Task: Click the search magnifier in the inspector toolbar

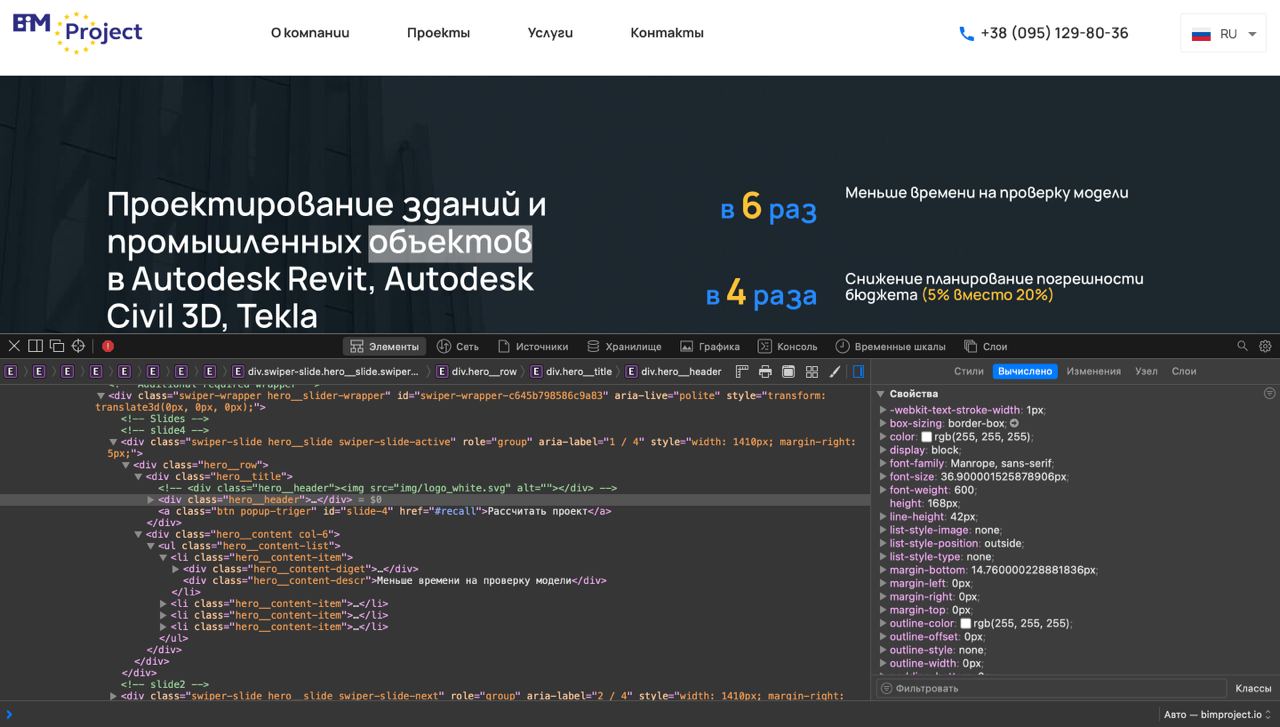Action: (x=1242, y=346)
